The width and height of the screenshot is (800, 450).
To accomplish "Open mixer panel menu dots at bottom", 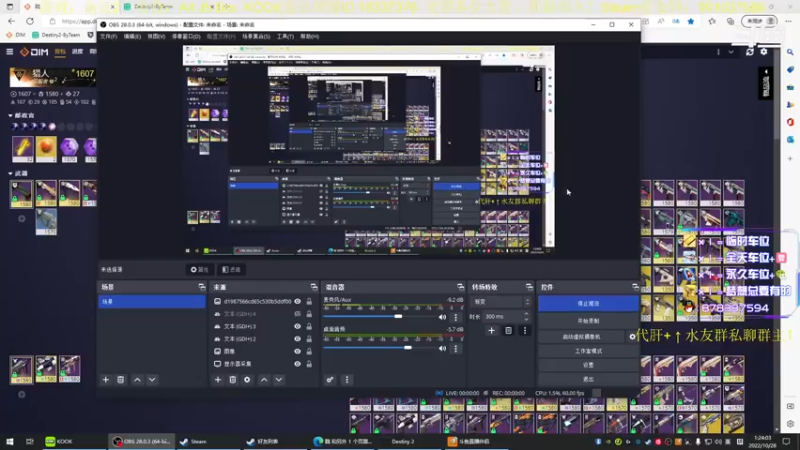I will coord(347,380).
